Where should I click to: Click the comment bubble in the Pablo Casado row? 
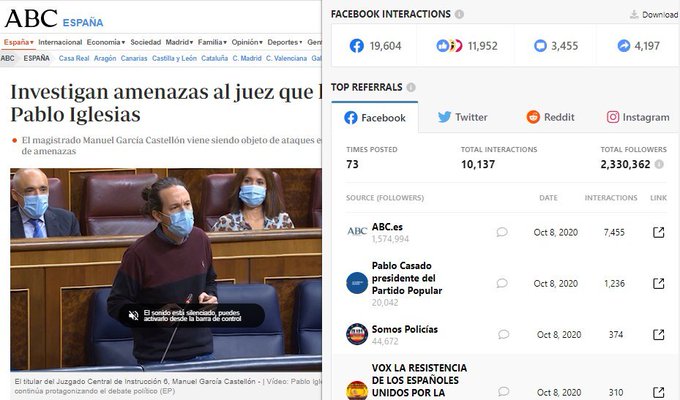click(x=502, y=283)
